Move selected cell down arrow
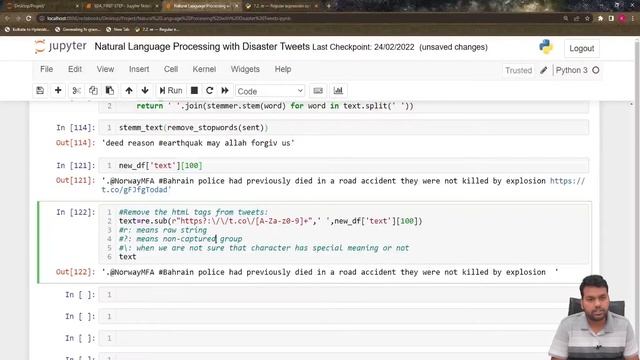Screen dimensions: 640x360 coord(145,91)
